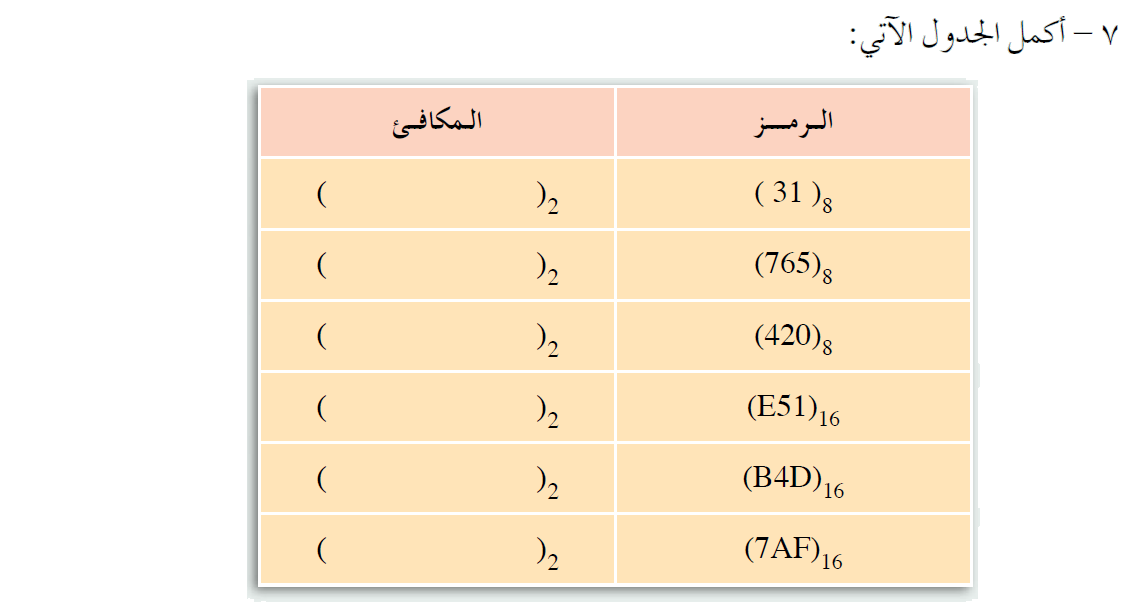This screenshot has width=1139, height=613.
Task: Click the subscript 2 in the (7AF) row
Action: tap(553, 561)
